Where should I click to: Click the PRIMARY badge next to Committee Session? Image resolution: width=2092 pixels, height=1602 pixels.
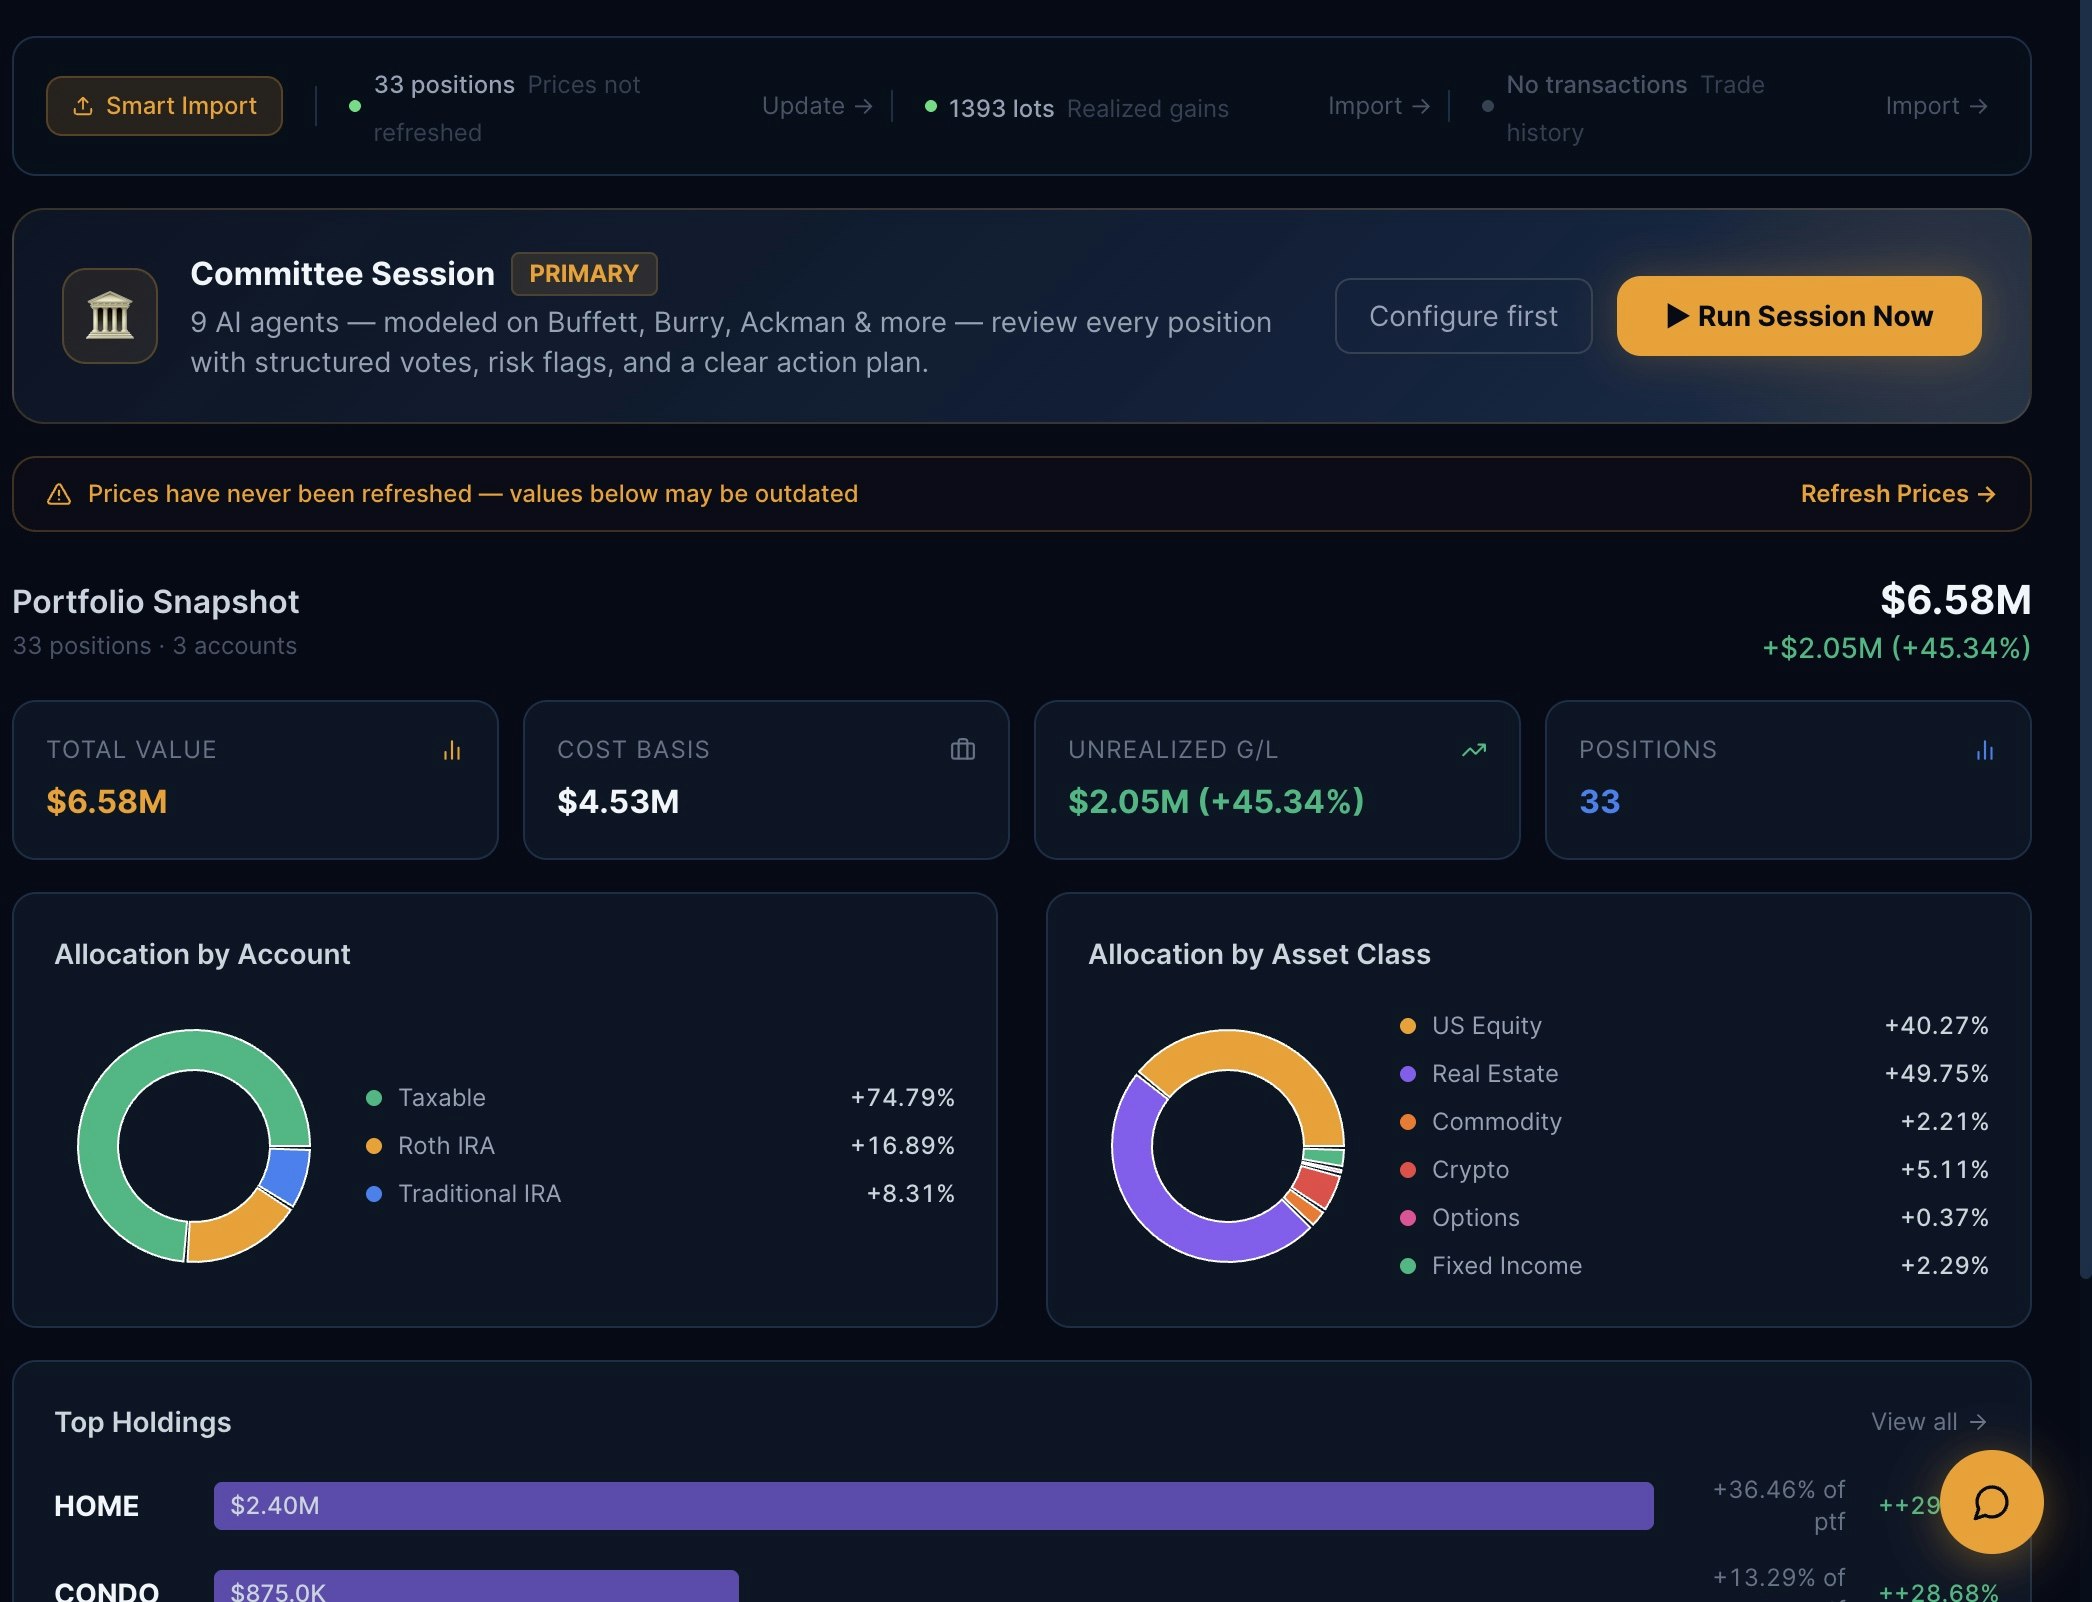click(584, 274)
